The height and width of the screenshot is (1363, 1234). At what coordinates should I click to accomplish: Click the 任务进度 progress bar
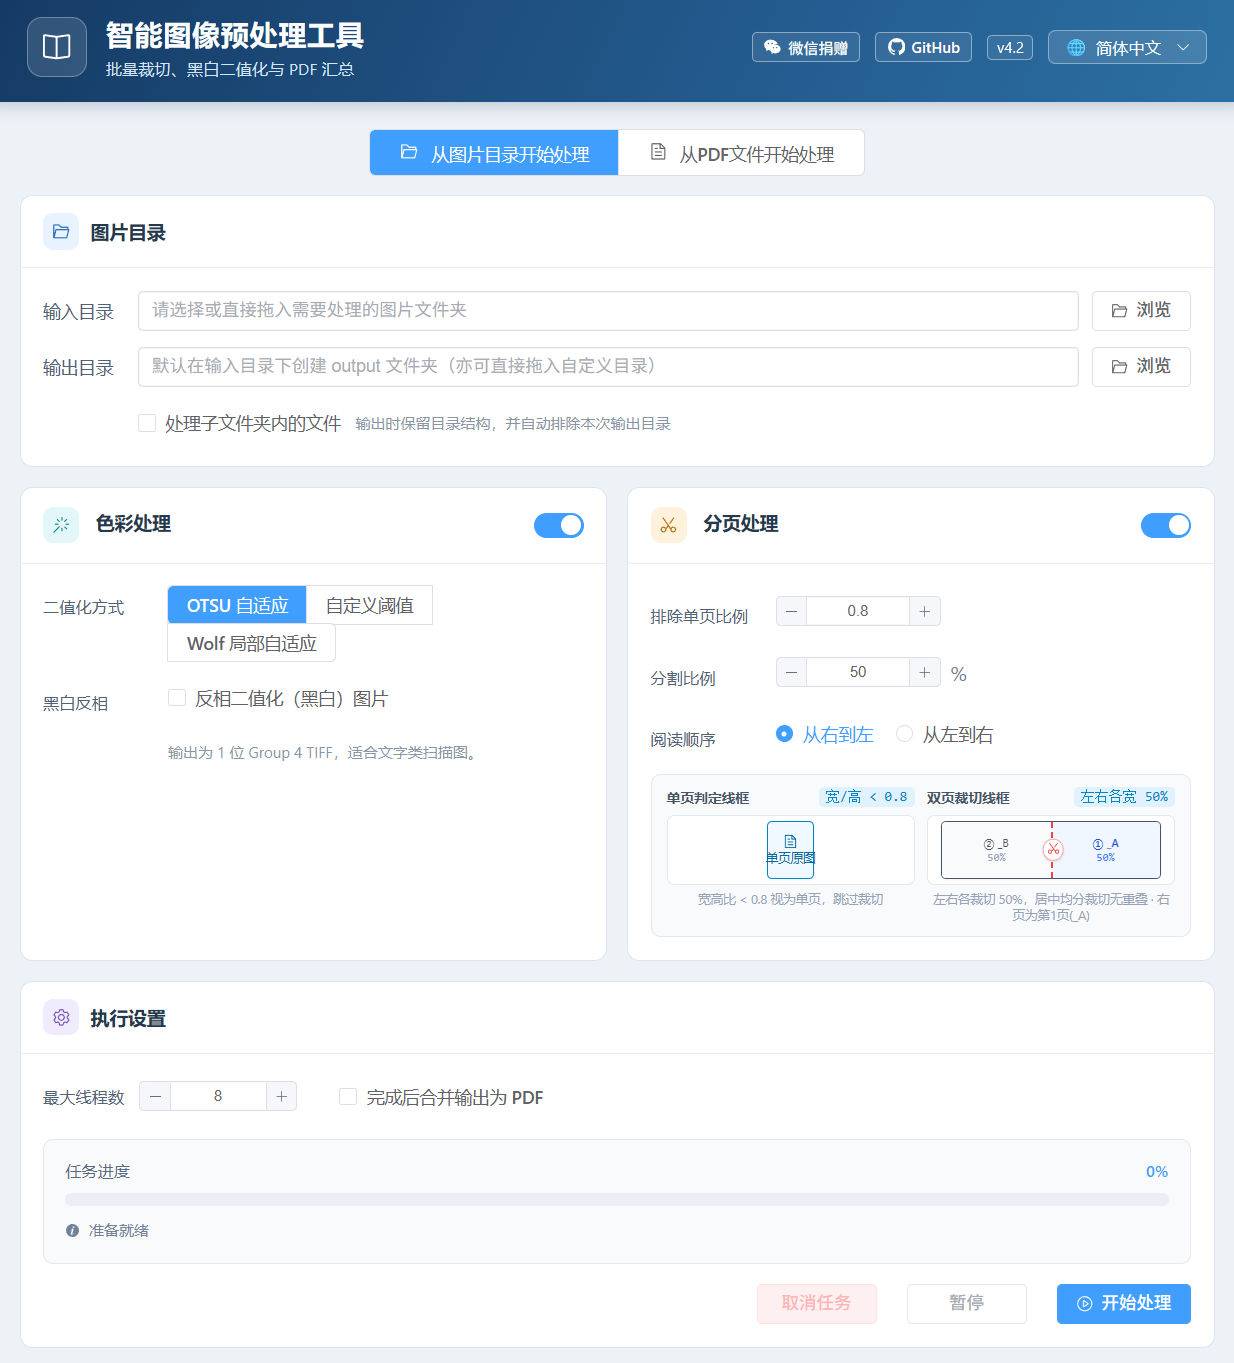617,1199
